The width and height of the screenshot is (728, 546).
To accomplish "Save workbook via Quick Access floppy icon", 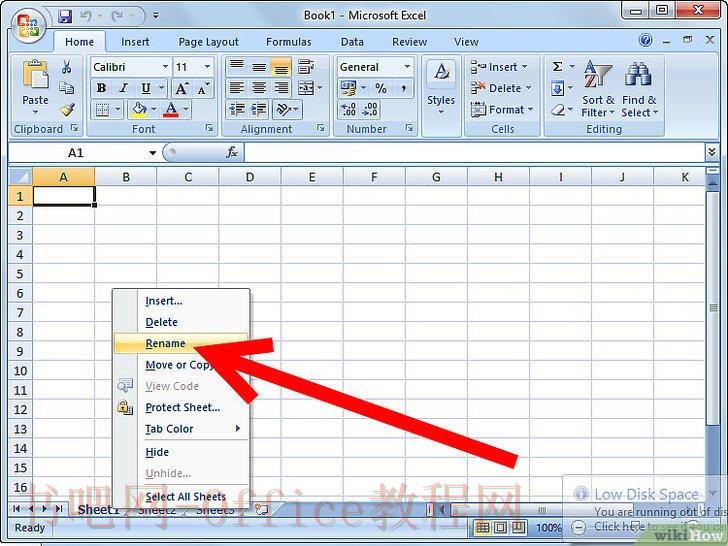I will click(x=65, y=16).
